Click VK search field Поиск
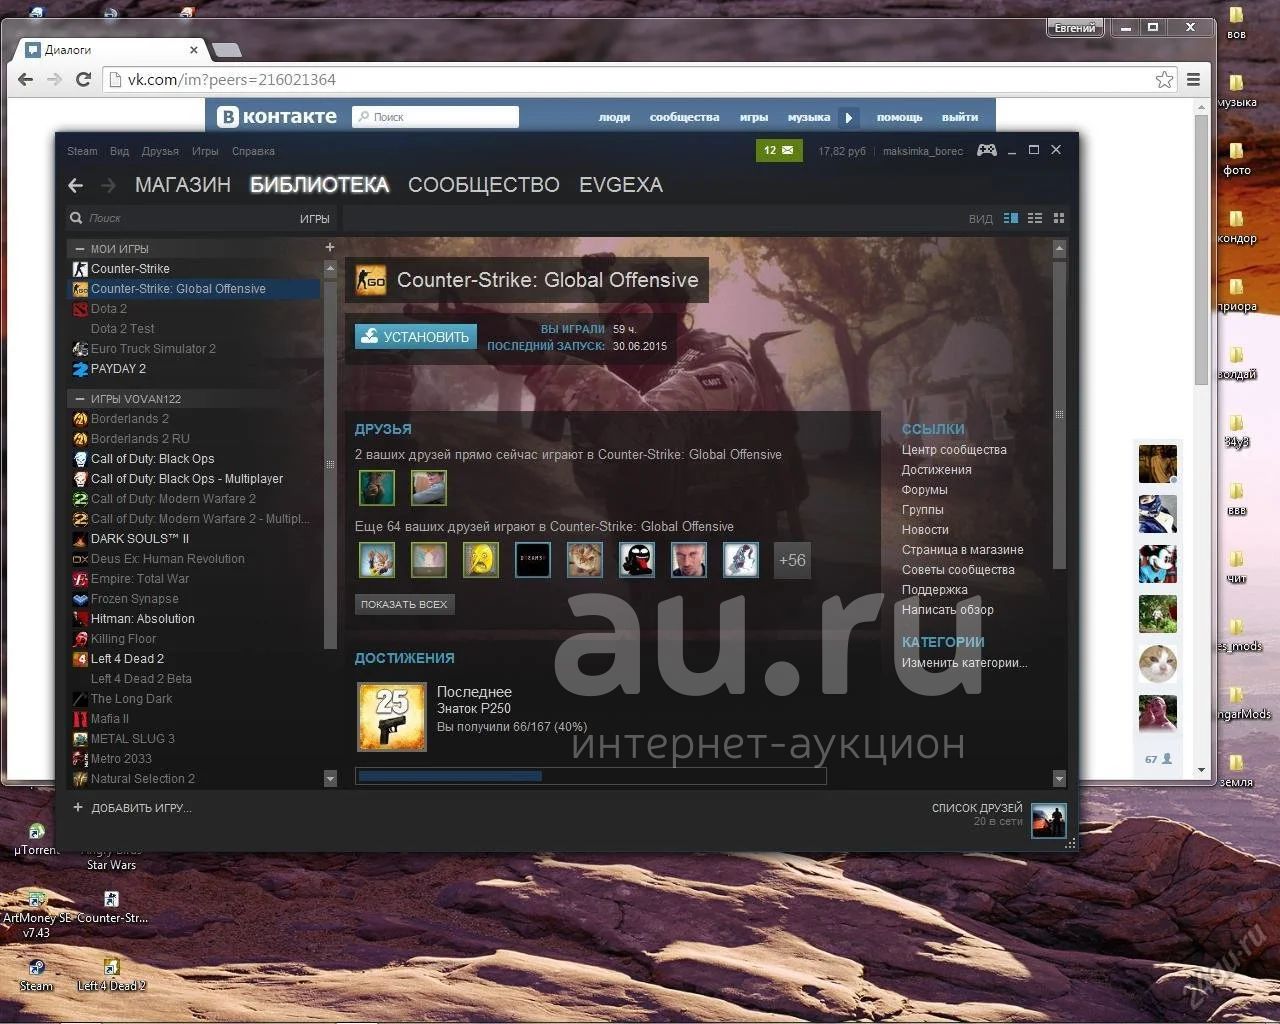Viewport: 1280px width, 1024px height. 436,117
